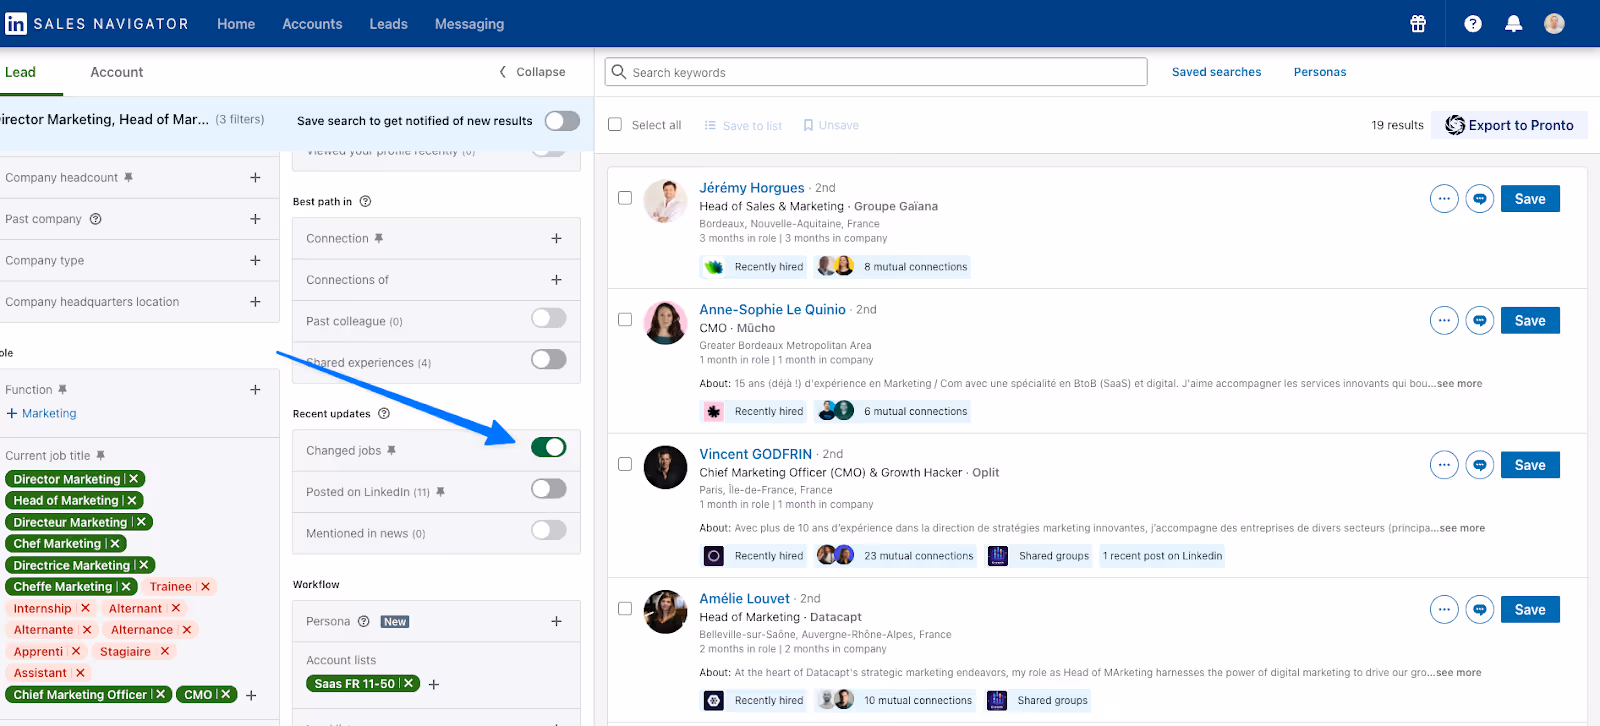Click the magnifier icon in search box
Image resolution: width=1600 pixels, height=726 pixels.
619,72
